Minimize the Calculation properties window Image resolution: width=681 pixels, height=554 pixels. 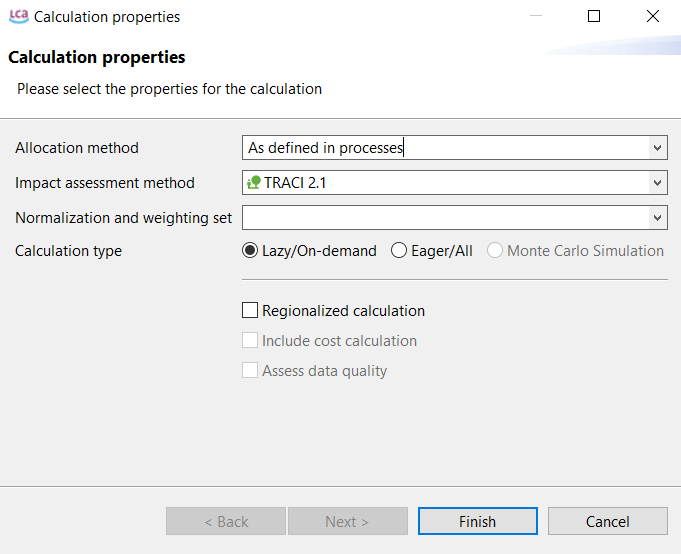point(534,17)
